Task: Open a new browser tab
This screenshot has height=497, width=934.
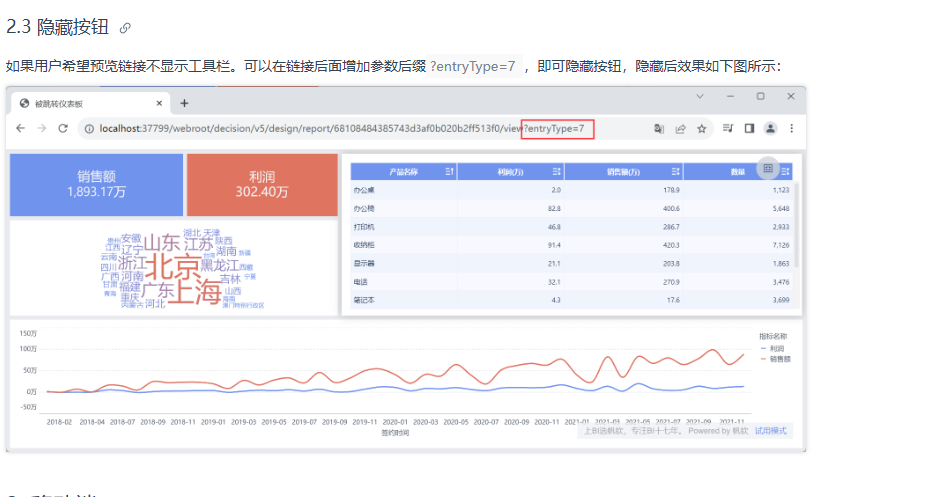Action: pos(185,103)
